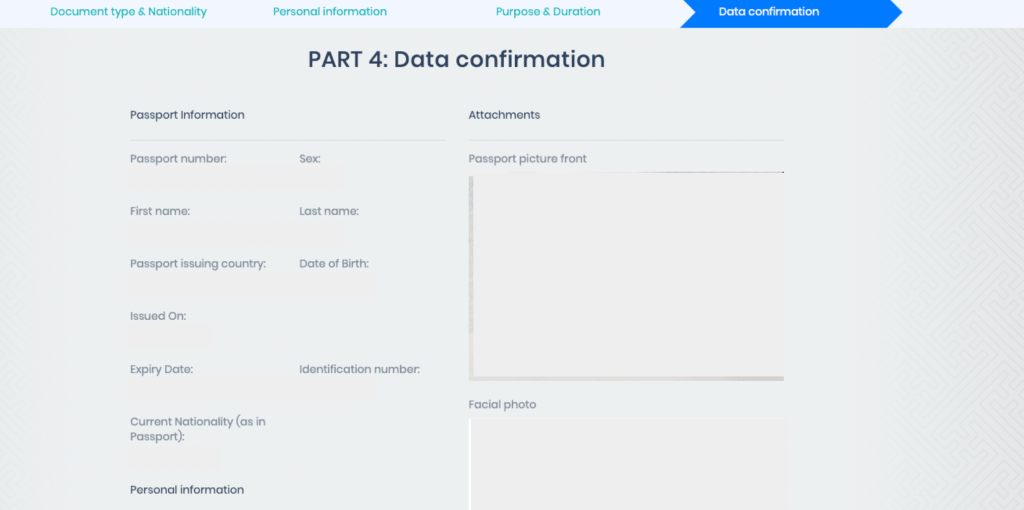Click the Attachments section header

point(504,115)
